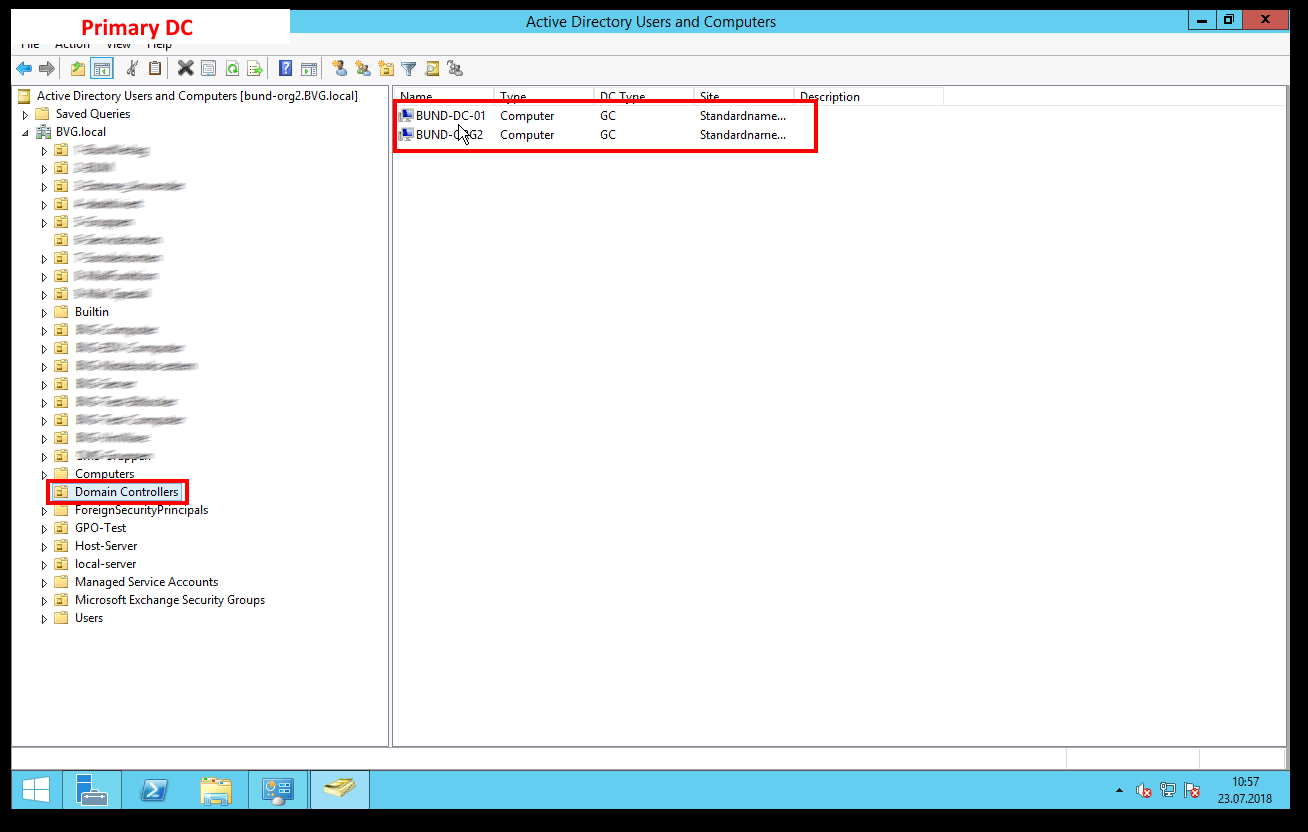Select ForeignSecurityPrincipals in the tree

point(141,510)
